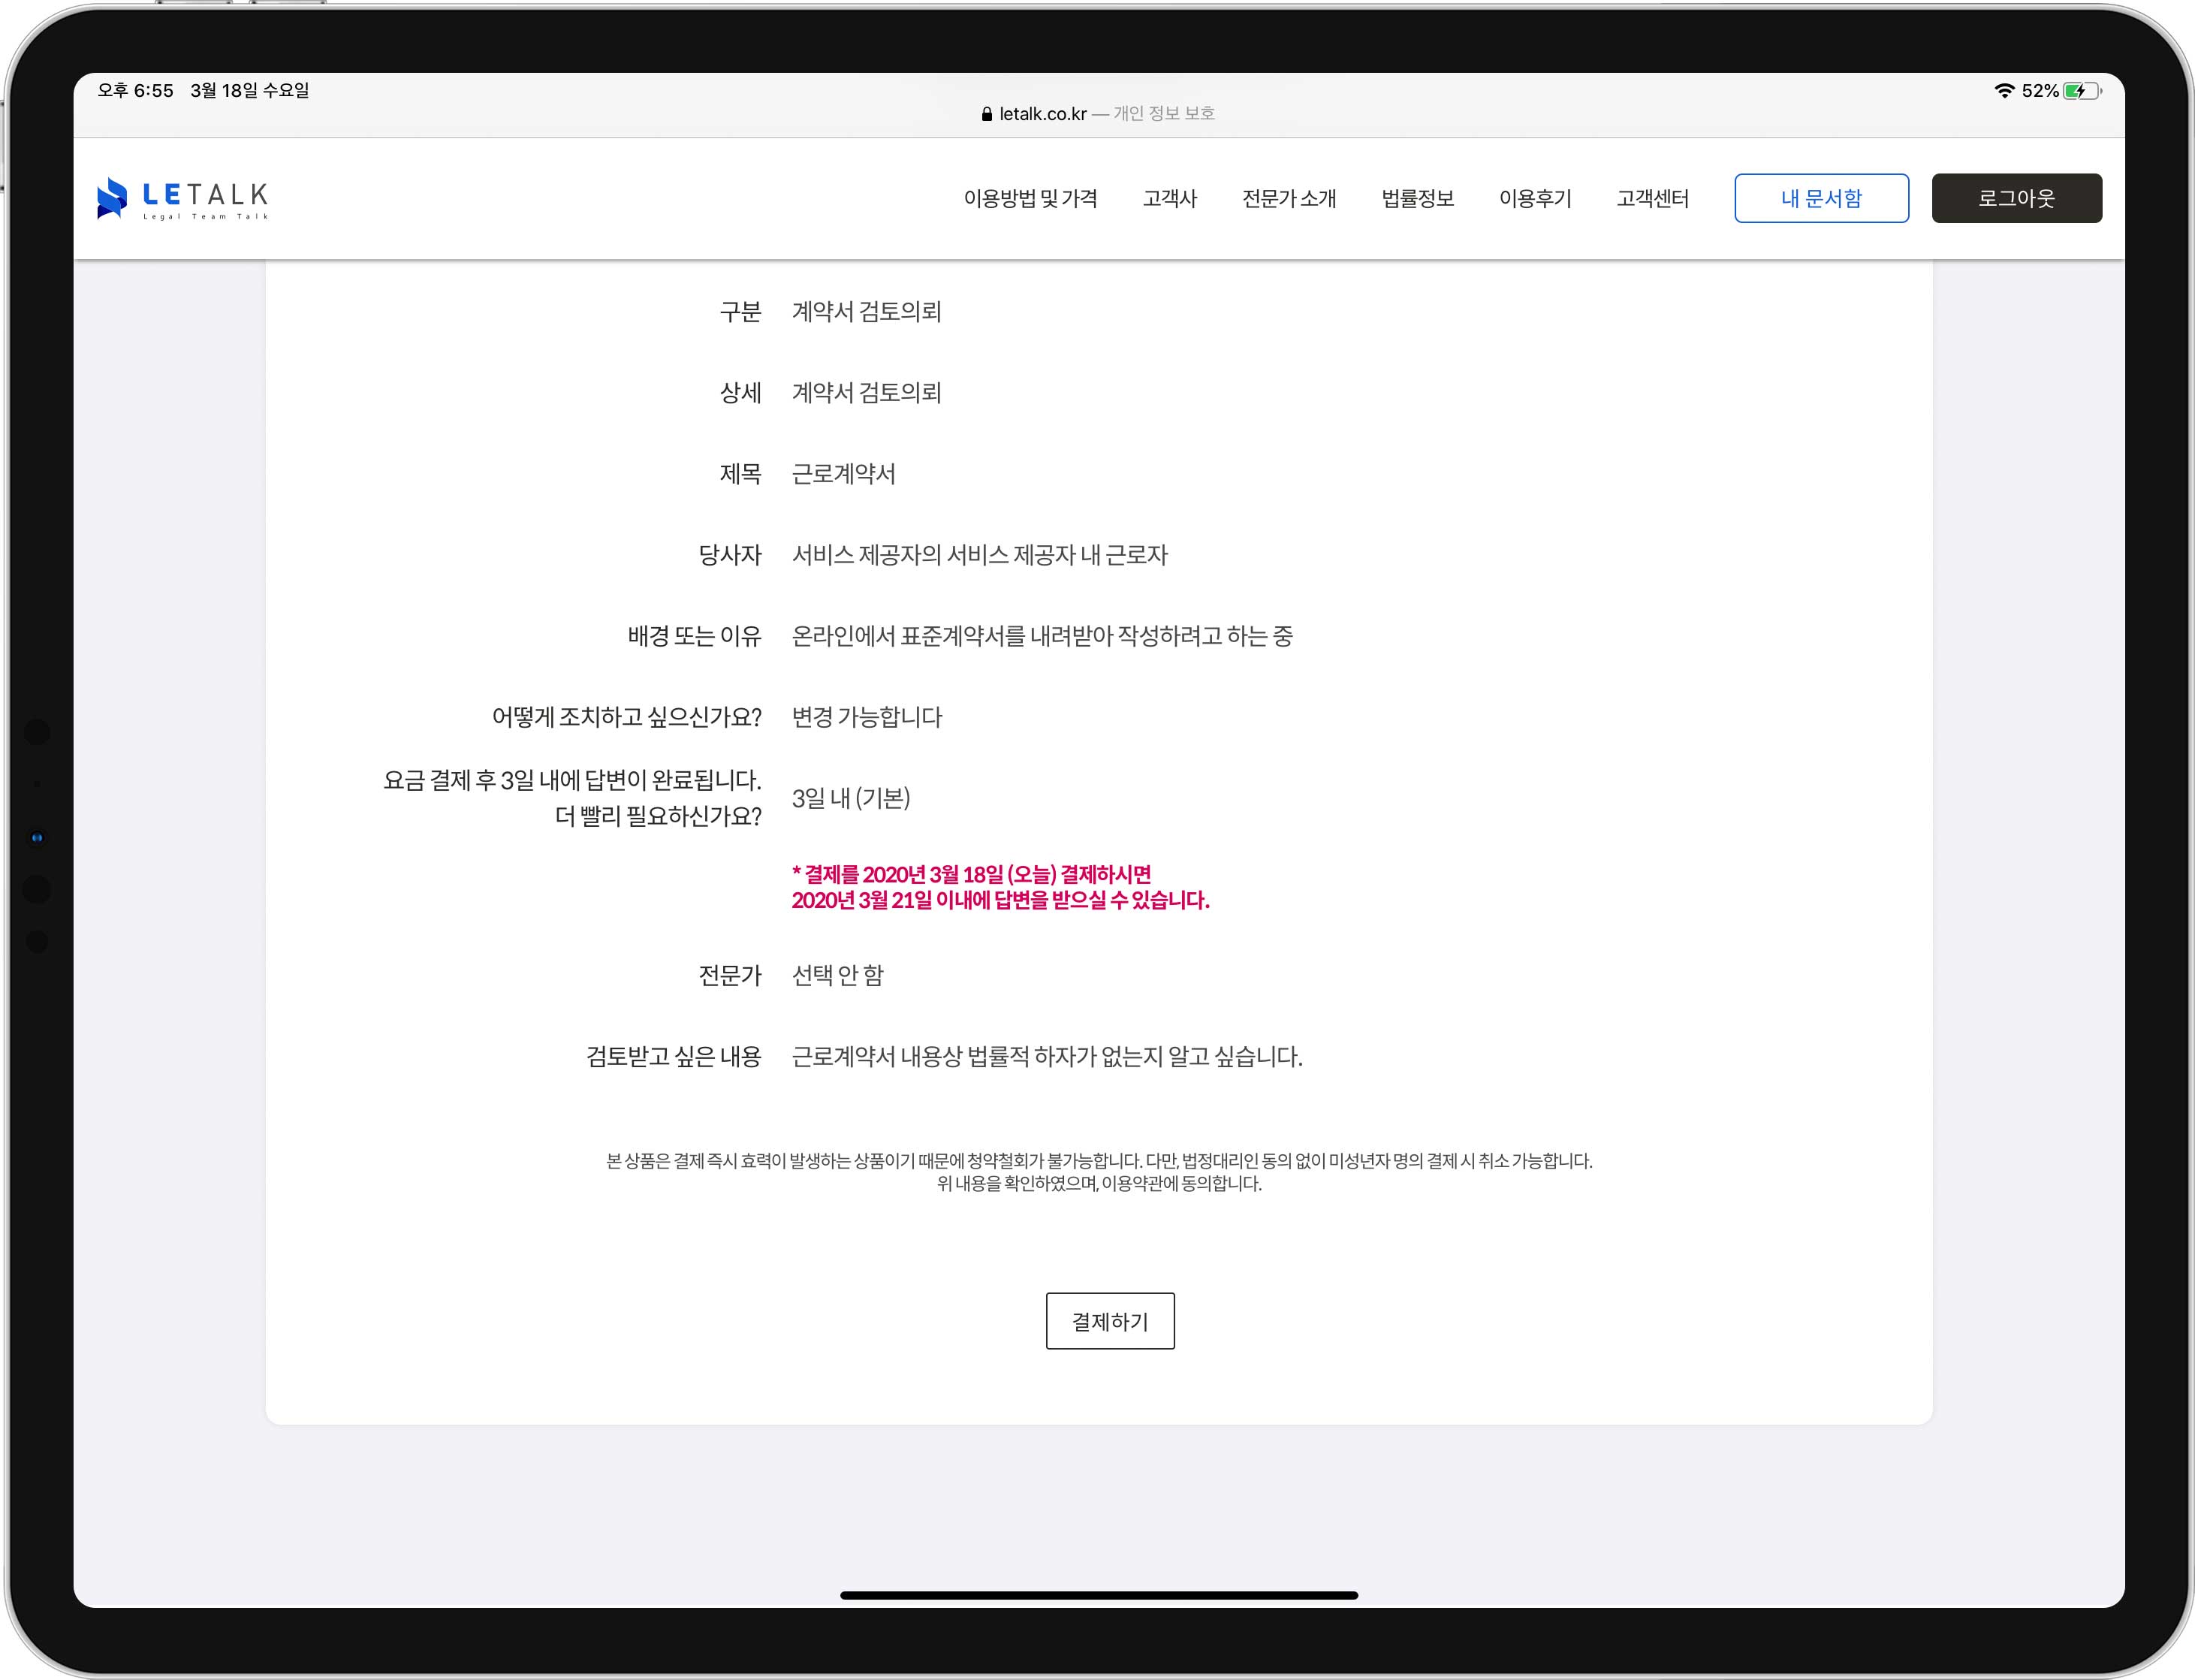Open 고객사 menu item
The image size is (2195, 1680).
1169,199
